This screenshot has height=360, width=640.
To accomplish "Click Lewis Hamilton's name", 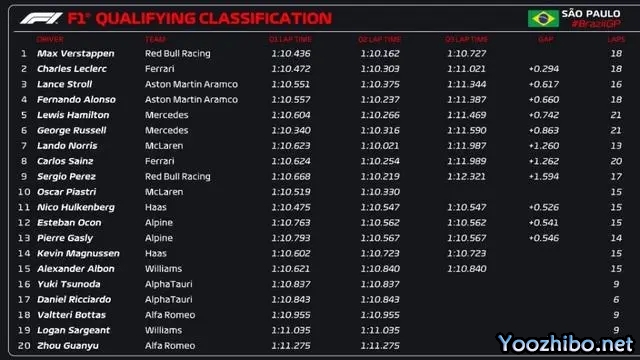I will point(73,115).
